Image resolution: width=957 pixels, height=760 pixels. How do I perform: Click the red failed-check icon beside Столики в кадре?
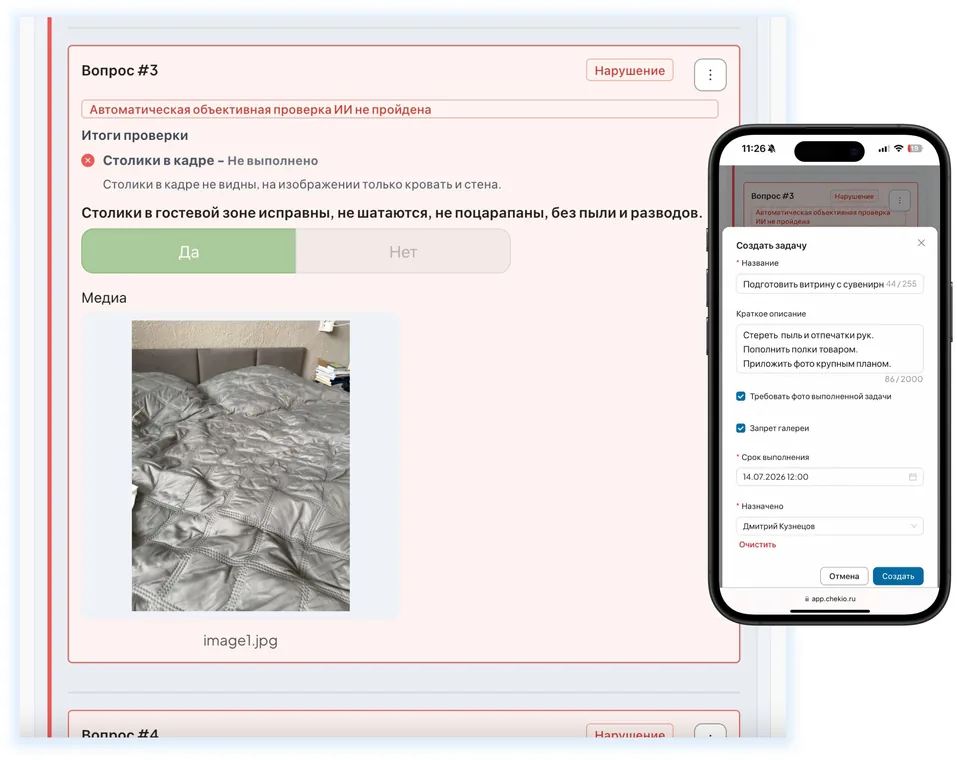[x=88, y=161]
